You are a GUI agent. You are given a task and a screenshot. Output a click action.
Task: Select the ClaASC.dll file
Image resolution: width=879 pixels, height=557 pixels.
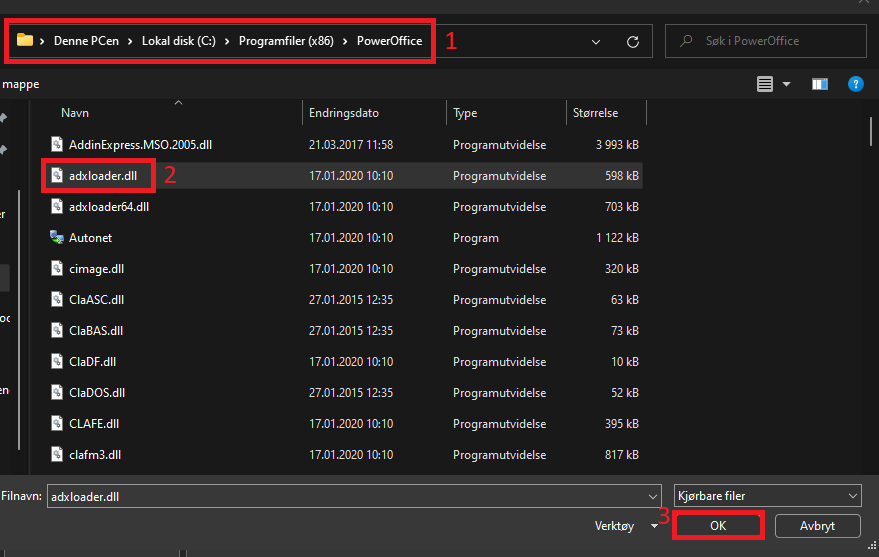(96, 300)
